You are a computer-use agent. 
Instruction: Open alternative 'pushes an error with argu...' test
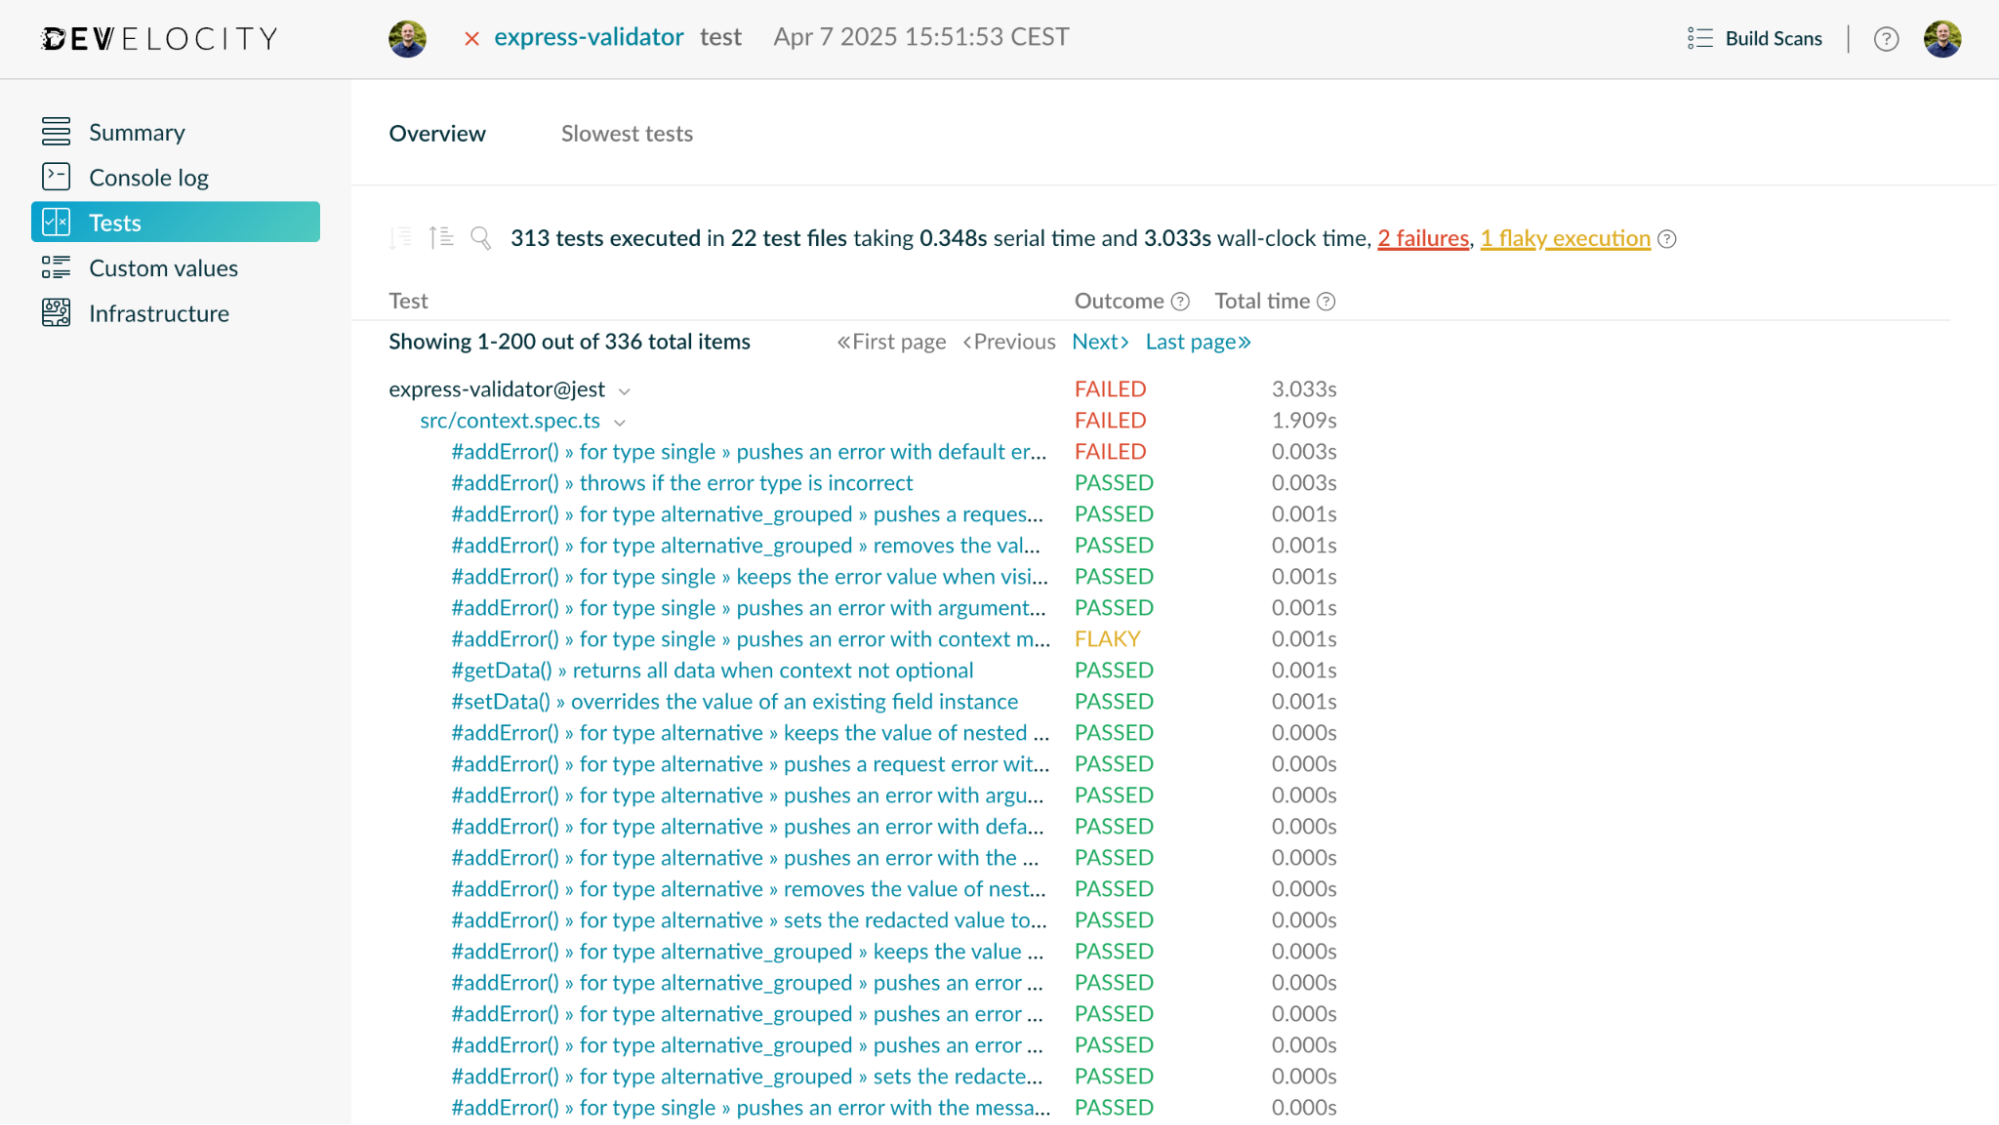747,795
